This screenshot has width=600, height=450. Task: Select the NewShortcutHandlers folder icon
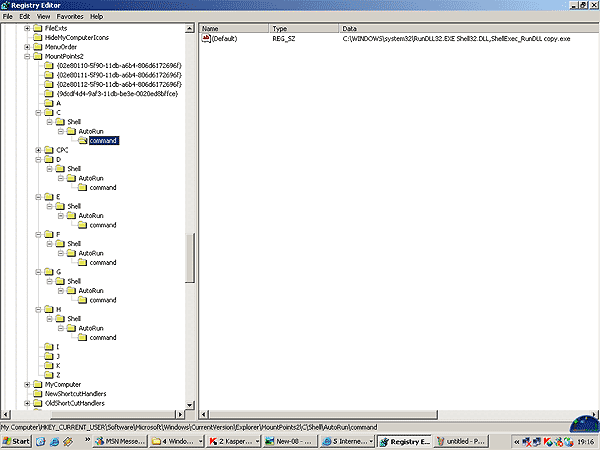38,394
